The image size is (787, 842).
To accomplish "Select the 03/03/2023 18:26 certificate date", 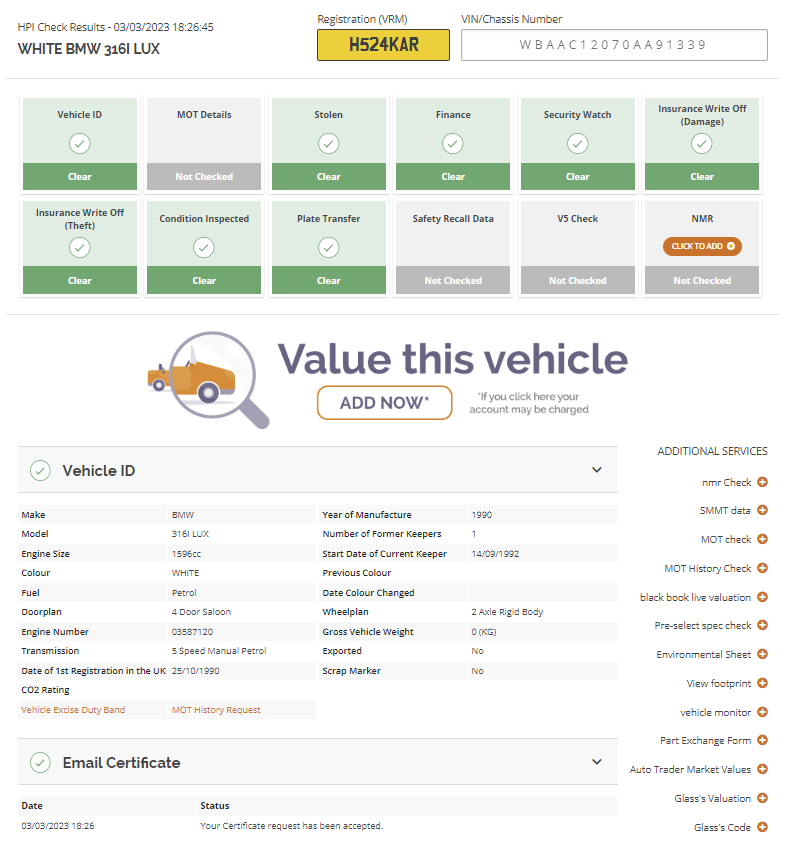I will tap(58, 825).
